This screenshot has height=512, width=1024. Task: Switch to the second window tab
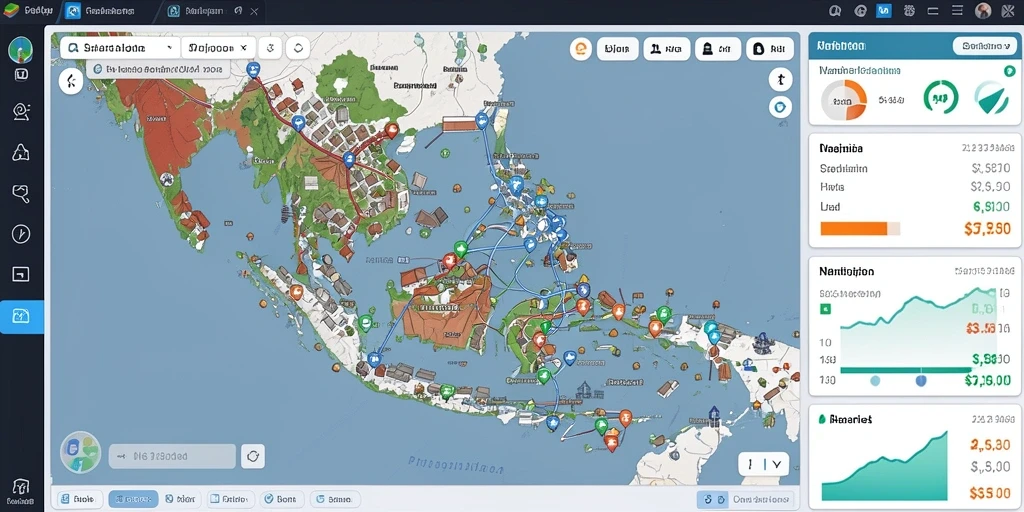click(204, 11)
